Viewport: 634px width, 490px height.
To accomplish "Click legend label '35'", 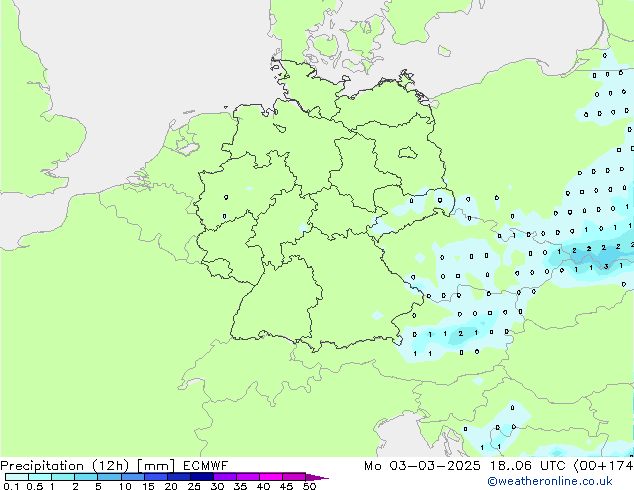I will click(x=240, y=486).
